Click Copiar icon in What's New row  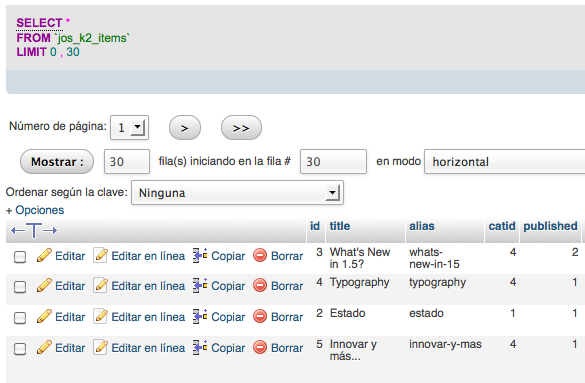click(x=200, y=256)
